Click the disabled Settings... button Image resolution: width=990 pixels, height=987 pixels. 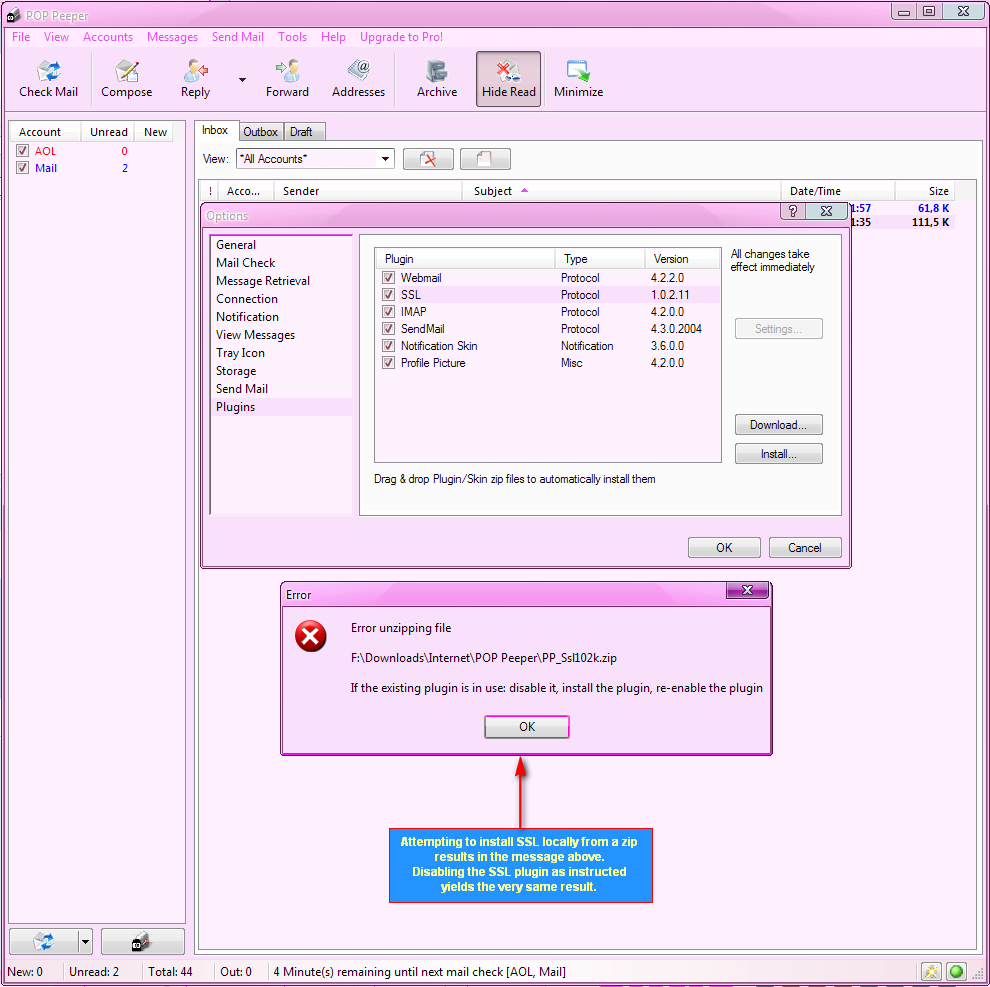click(x=778, y=328)
